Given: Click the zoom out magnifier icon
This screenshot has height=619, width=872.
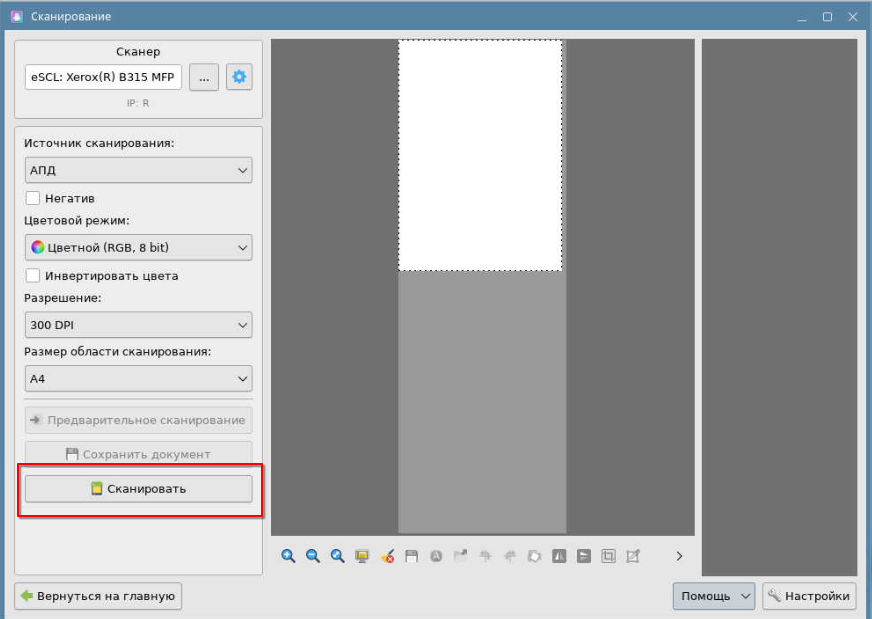Looking at the screenshot, I should (313, 556).
